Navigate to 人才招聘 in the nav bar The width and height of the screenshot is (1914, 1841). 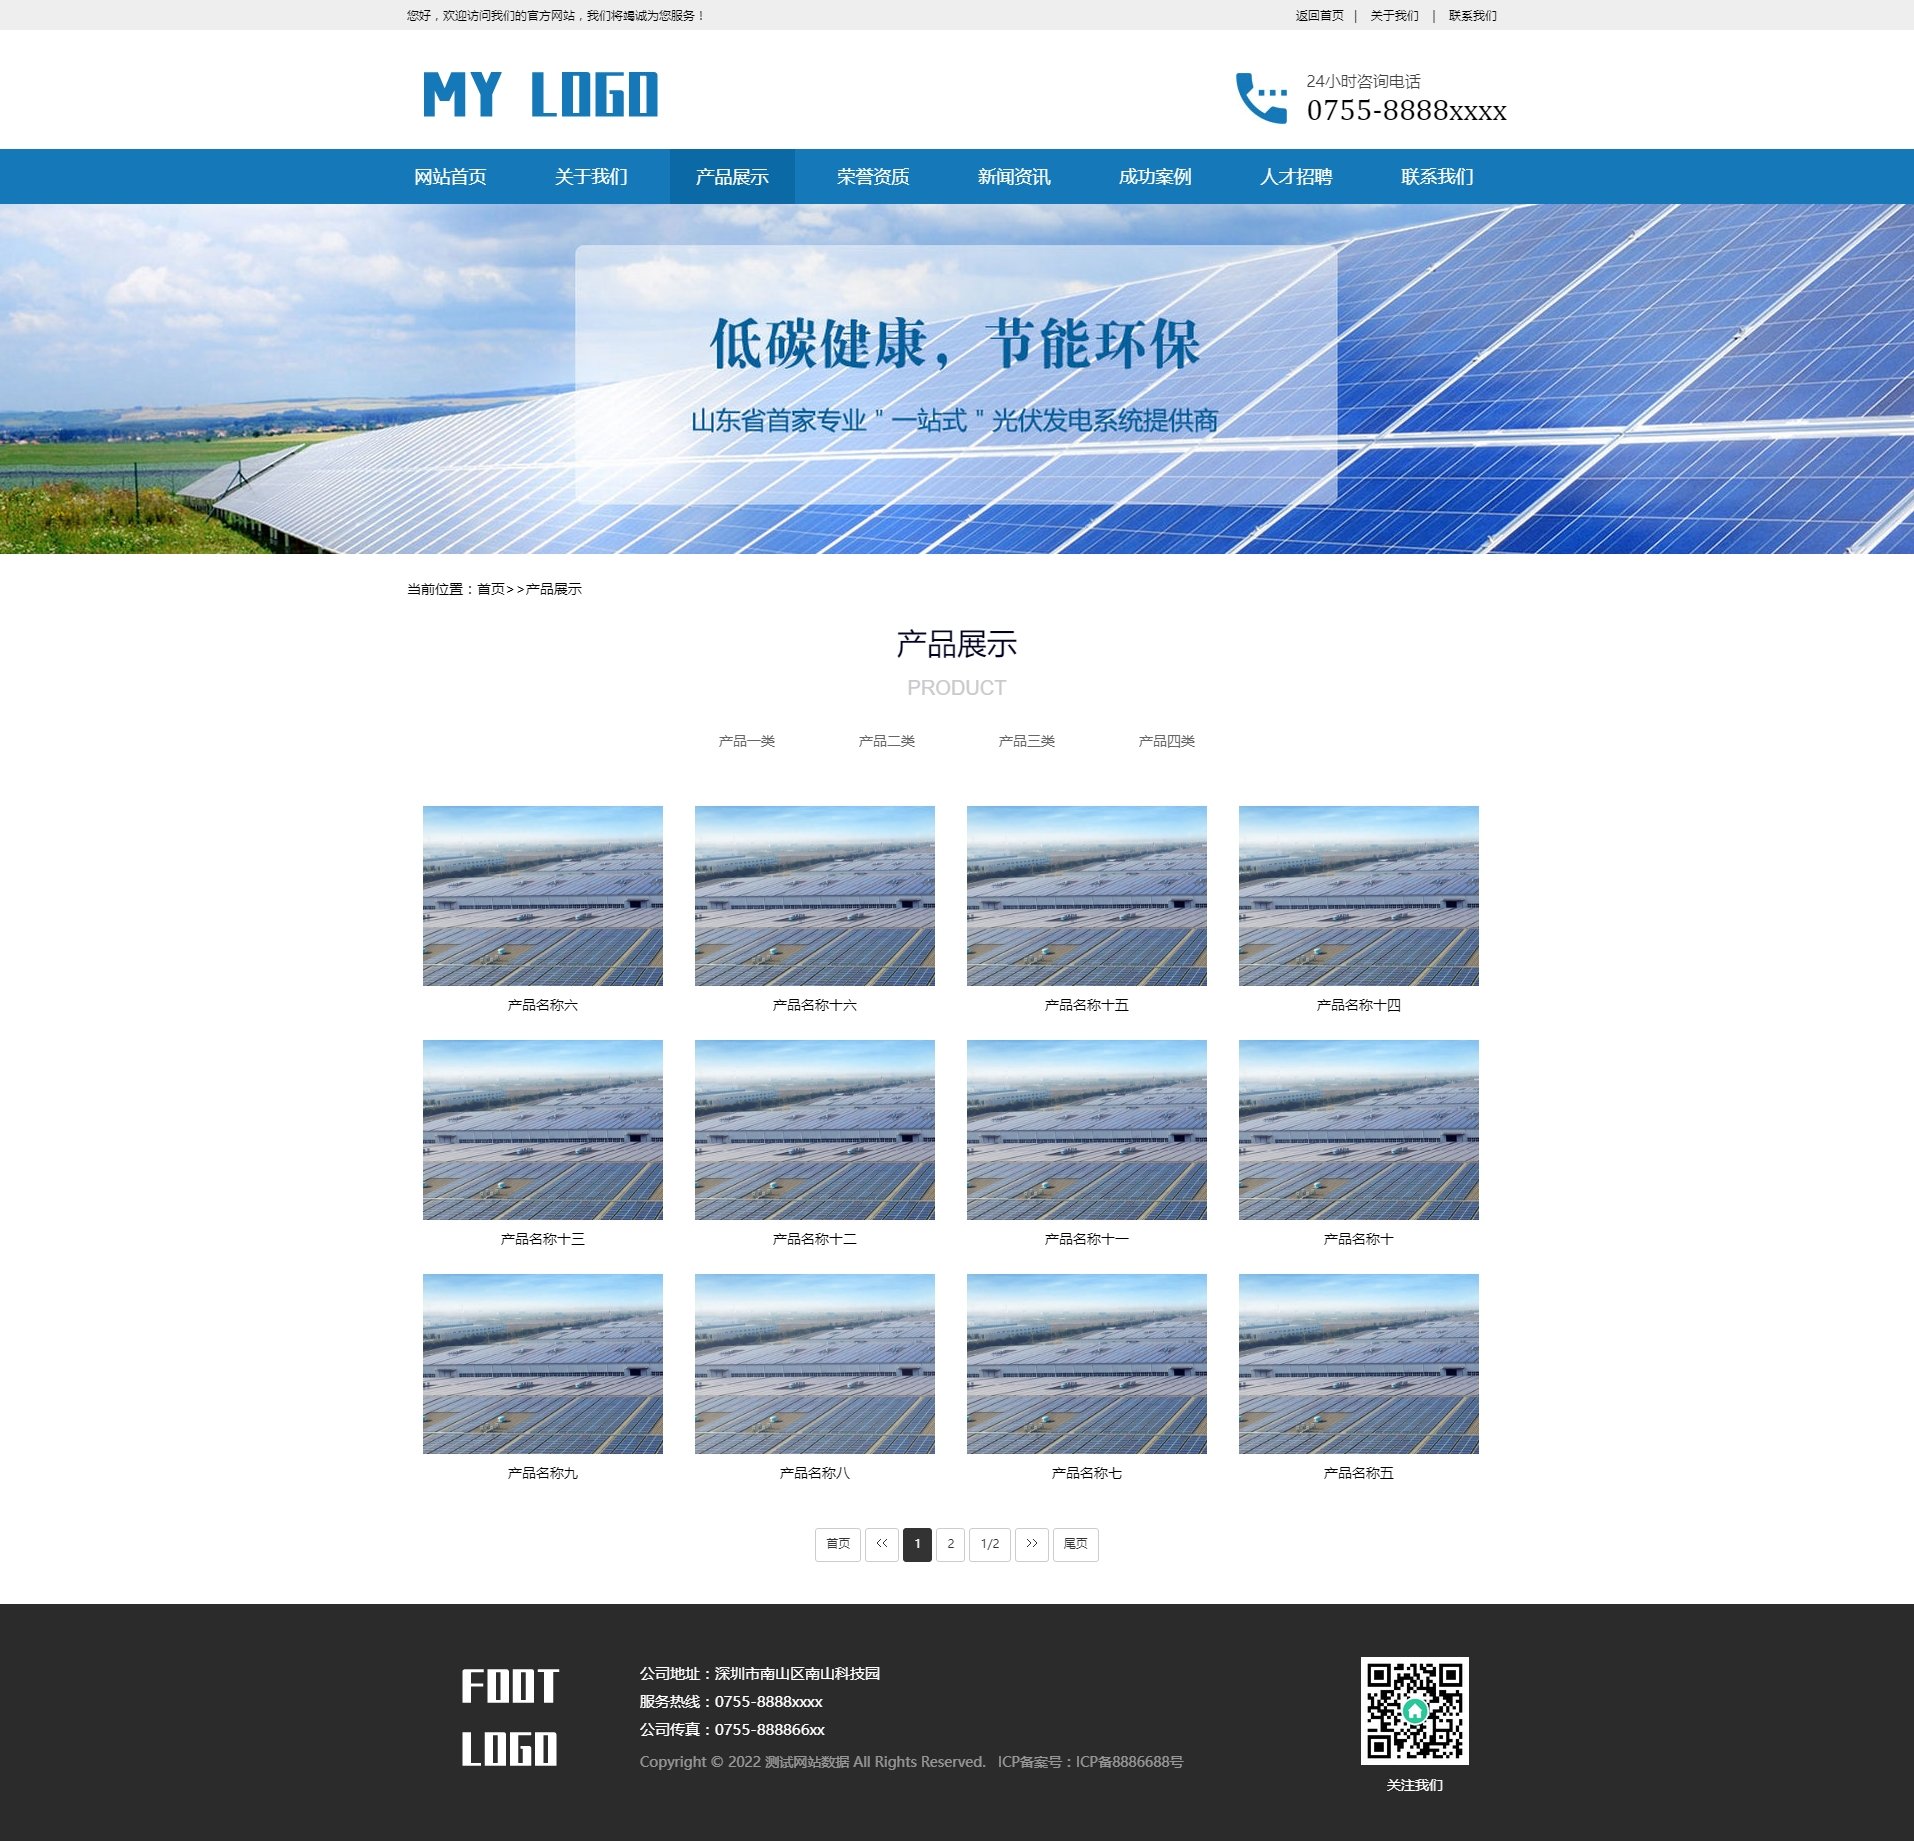click(1295, 177)
